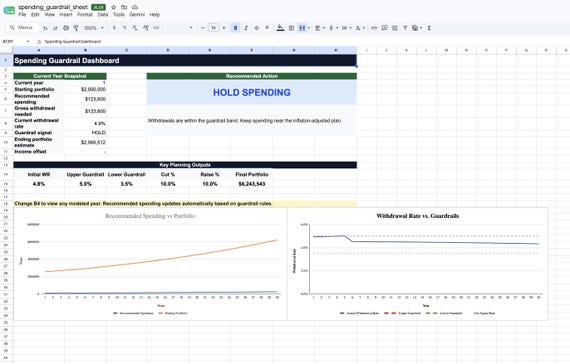Toggle Strikethrough formatting
Viewport: 570px width, 364px height.
click(257, 28)
